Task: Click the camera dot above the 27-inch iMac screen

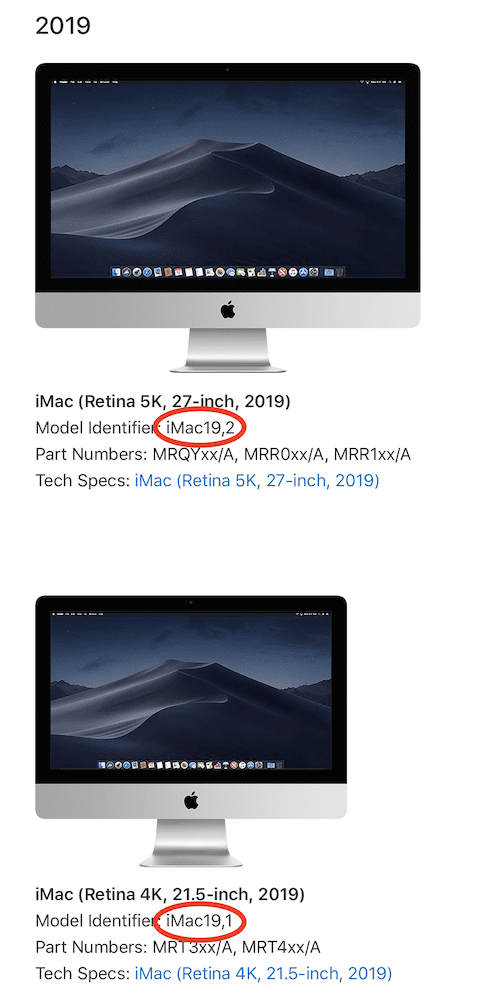Action: click(x=227, y=69)
